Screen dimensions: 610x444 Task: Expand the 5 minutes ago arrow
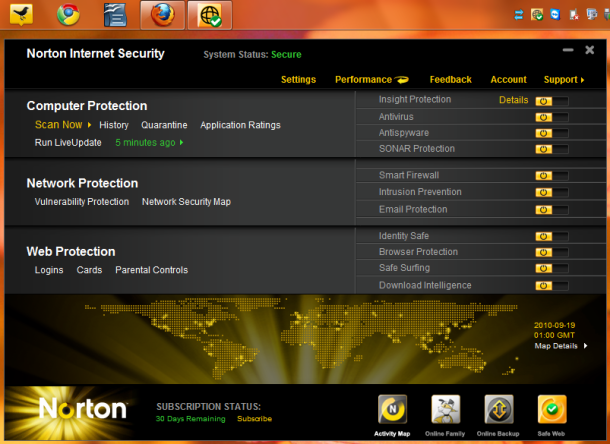tap(181, 142)
